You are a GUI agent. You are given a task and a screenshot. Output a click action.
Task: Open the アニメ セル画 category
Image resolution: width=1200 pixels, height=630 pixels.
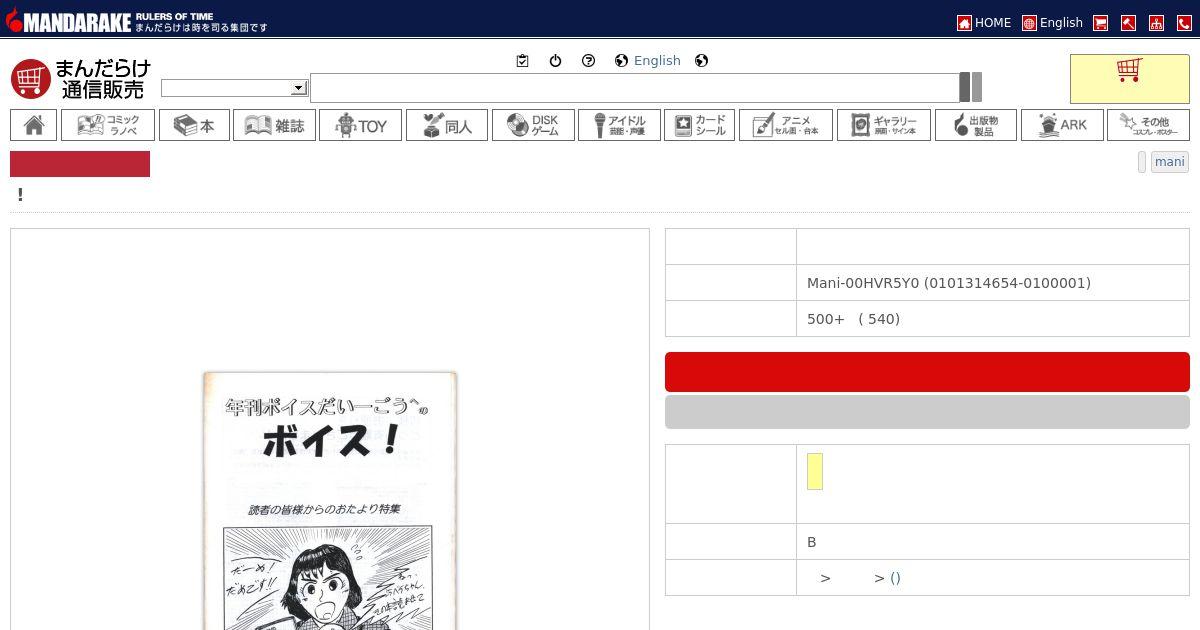[x=786, y=125]
